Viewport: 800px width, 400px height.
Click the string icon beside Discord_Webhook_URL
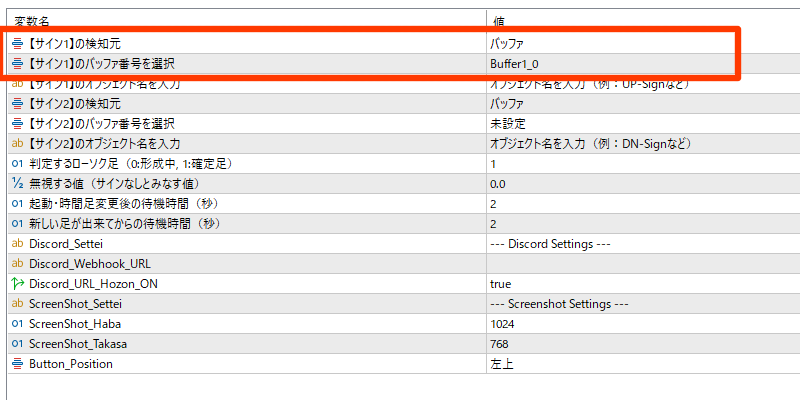tap(17, 264)
